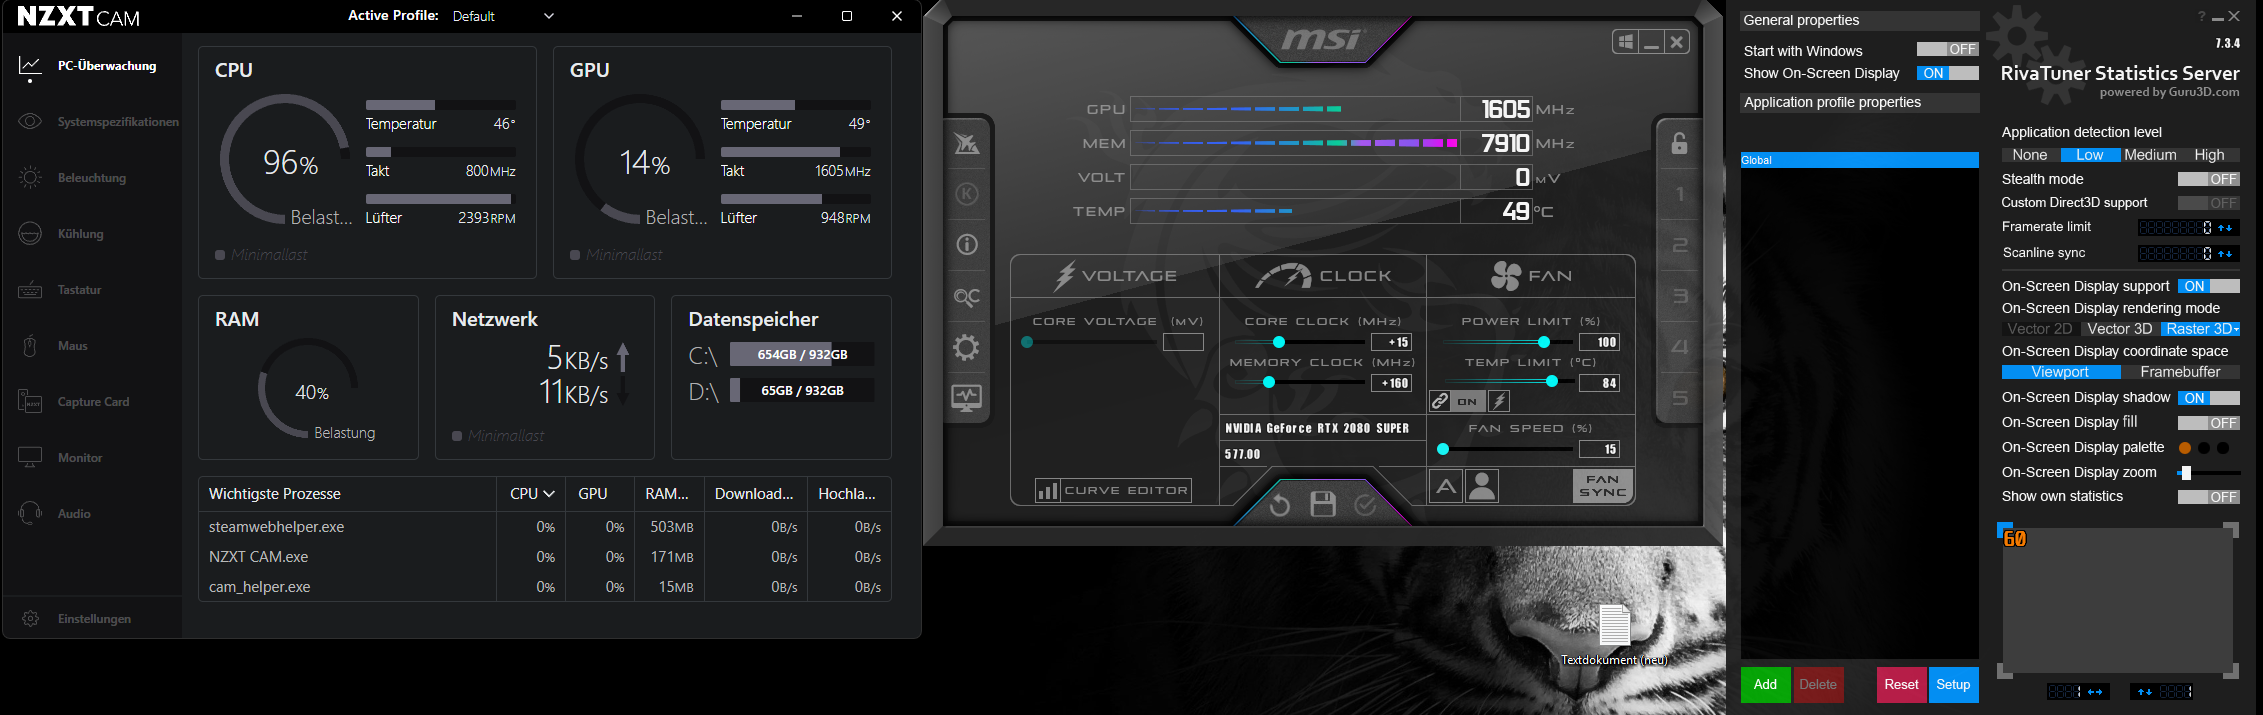The width and height of the screenshot is (2263, 715).
Task: Click the Windows startup icon in Afterburner
Action: [1626, 42]
